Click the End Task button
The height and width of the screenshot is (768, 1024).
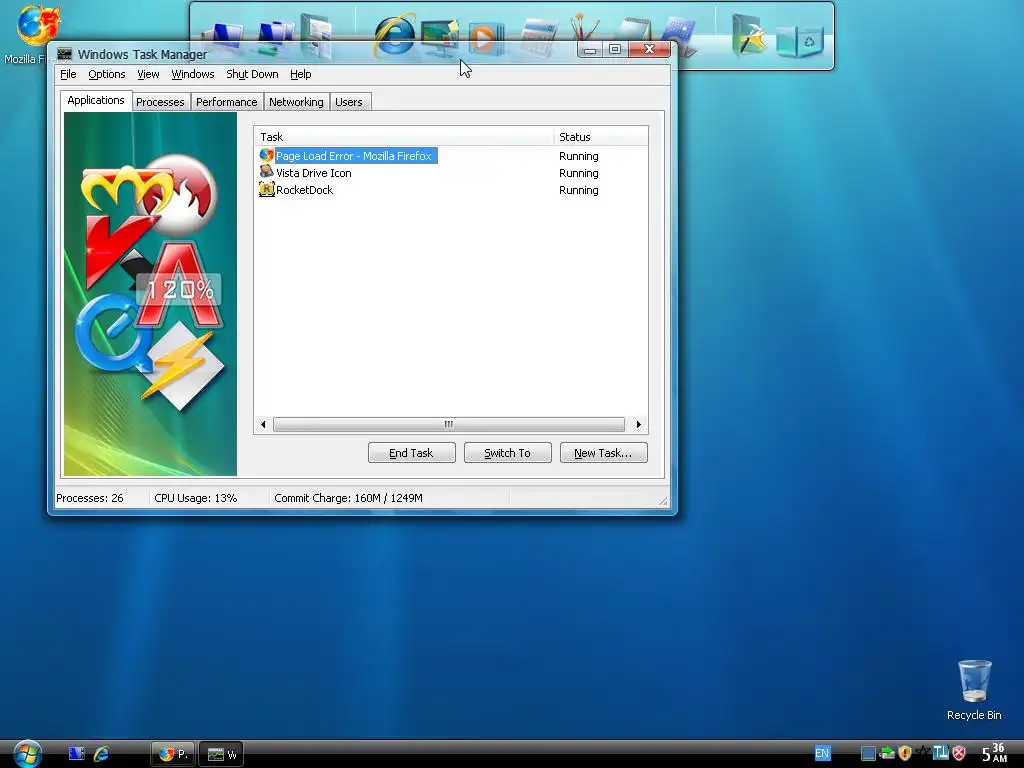click(411, 453)
